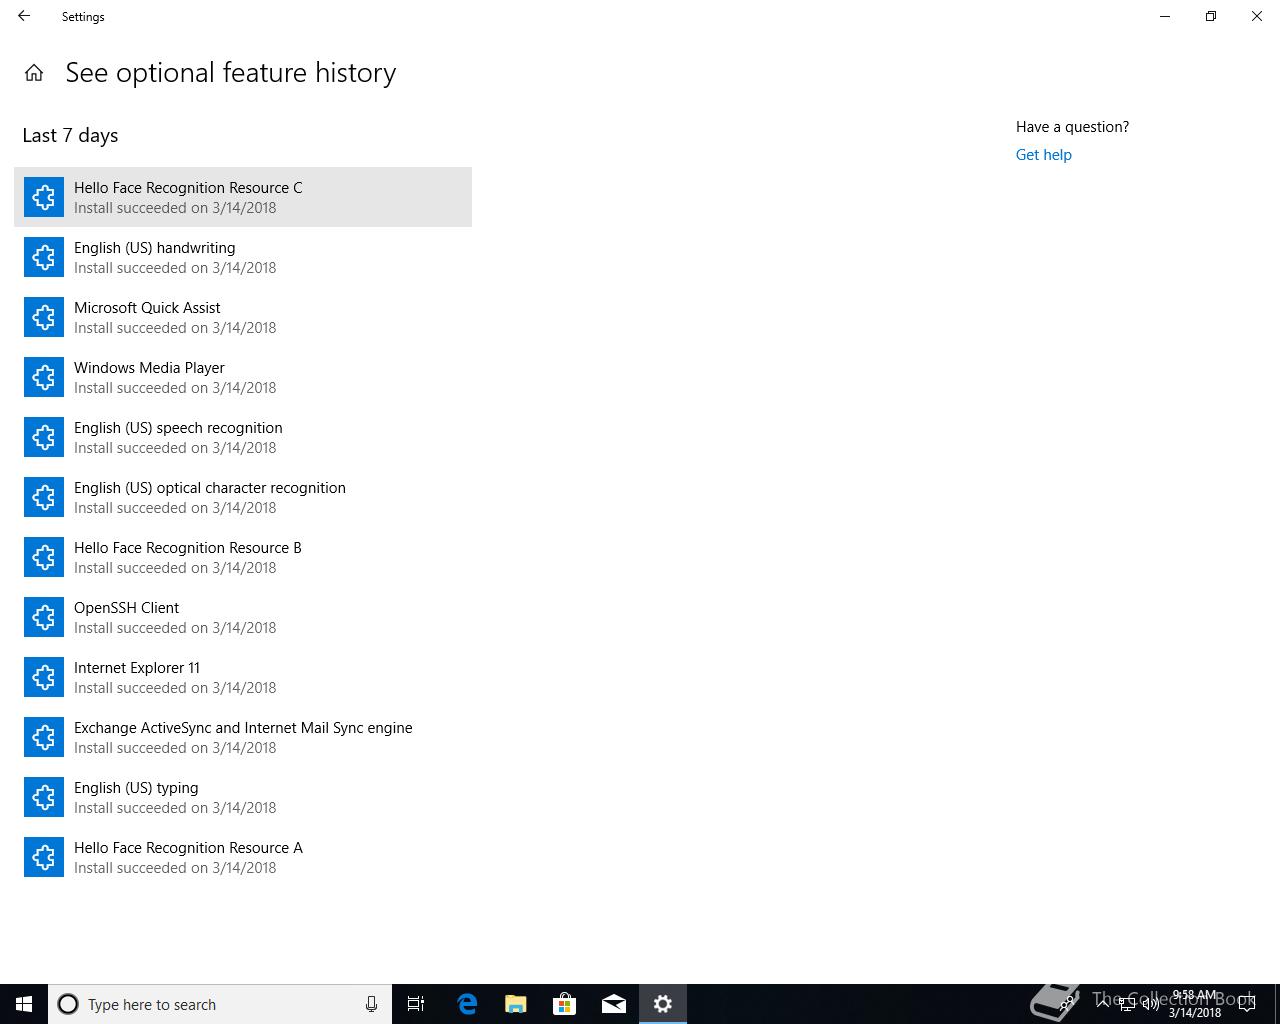This screenshot has width=1280, height=1024.
Task: Click the English (US) speech recognition icon
Action: point(44,437)
